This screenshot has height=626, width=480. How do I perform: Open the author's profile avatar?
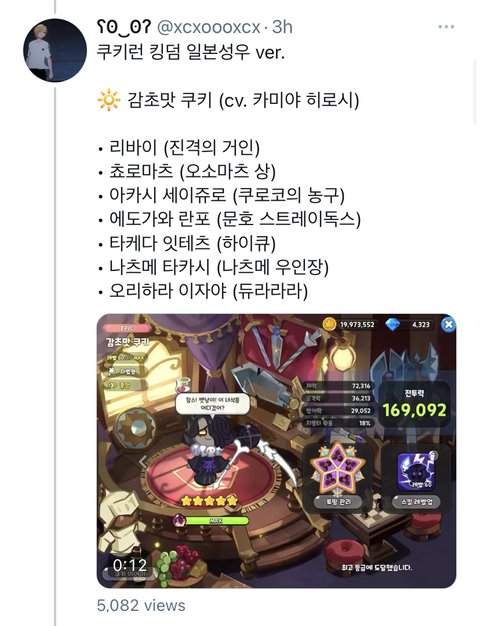[x=55, y=50]
